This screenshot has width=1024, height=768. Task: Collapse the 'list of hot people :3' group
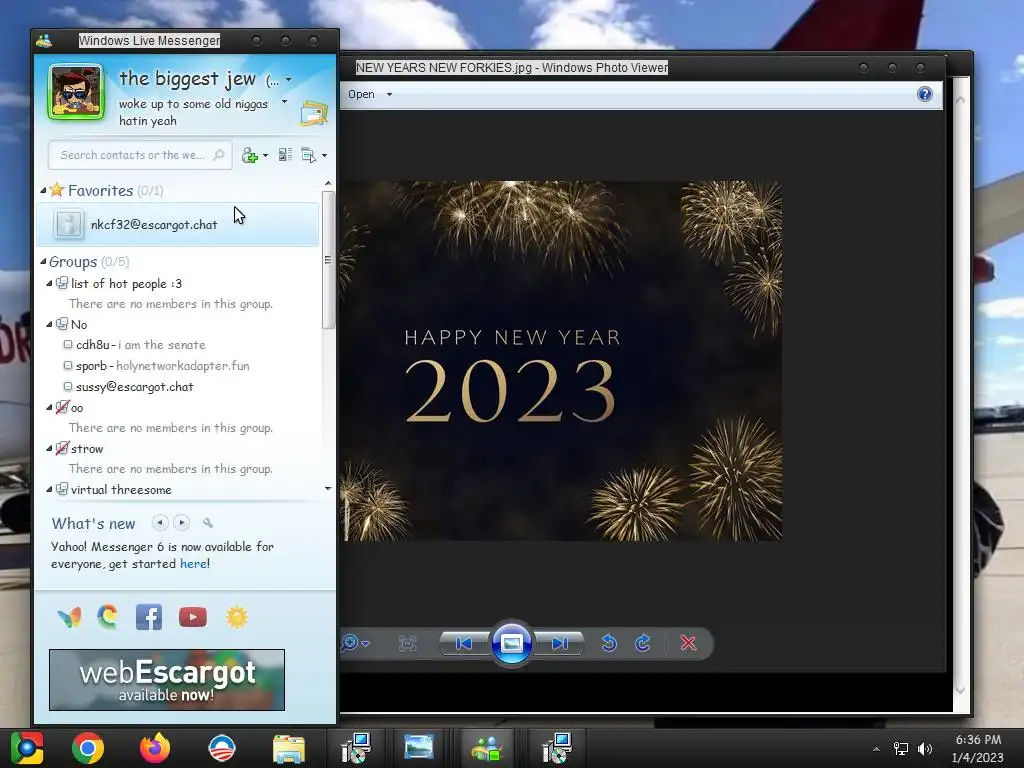50,283
